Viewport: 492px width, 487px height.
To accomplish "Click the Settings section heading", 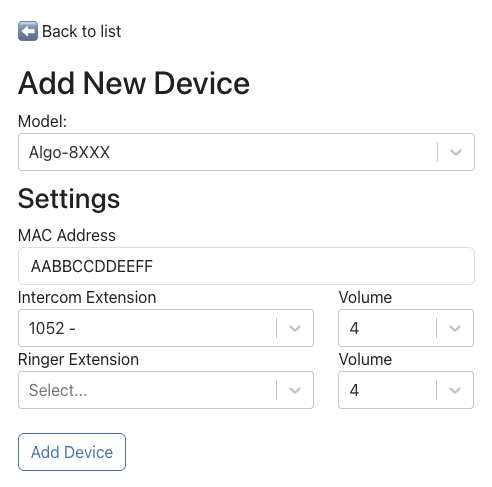I will point(69,199).
